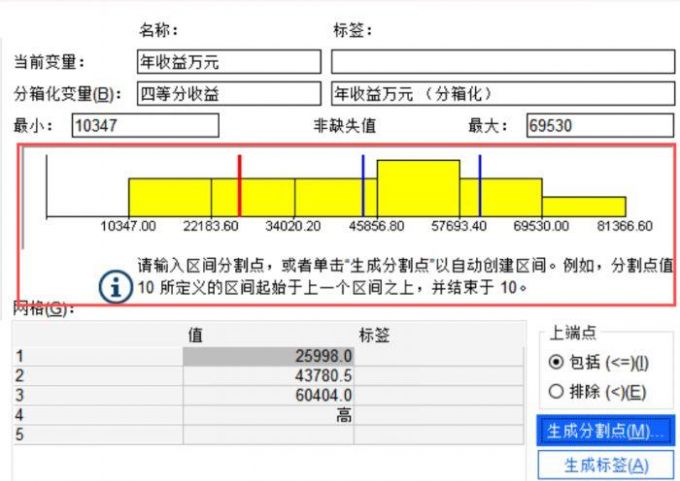The height and width of the screenshot is (481, 680).
Task: Select grid value cell 25998.0
Action: (268, 356)
